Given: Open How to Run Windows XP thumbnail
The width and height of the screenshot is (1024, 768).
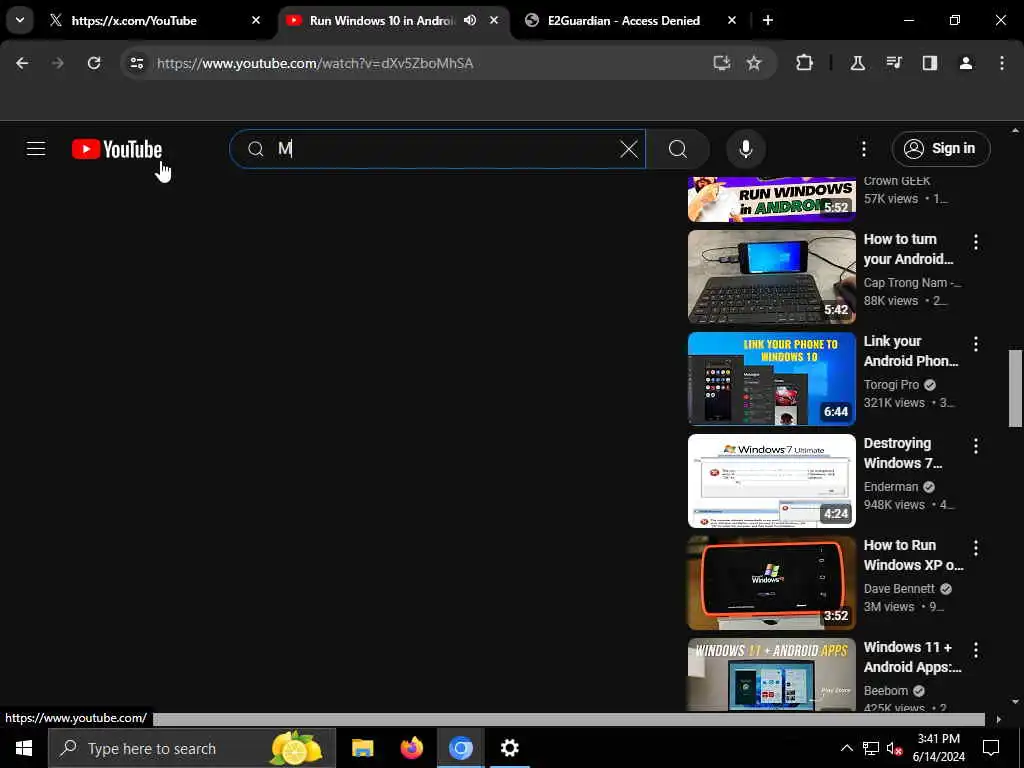Looking at the screenshot, I should (x=771, y=583).
